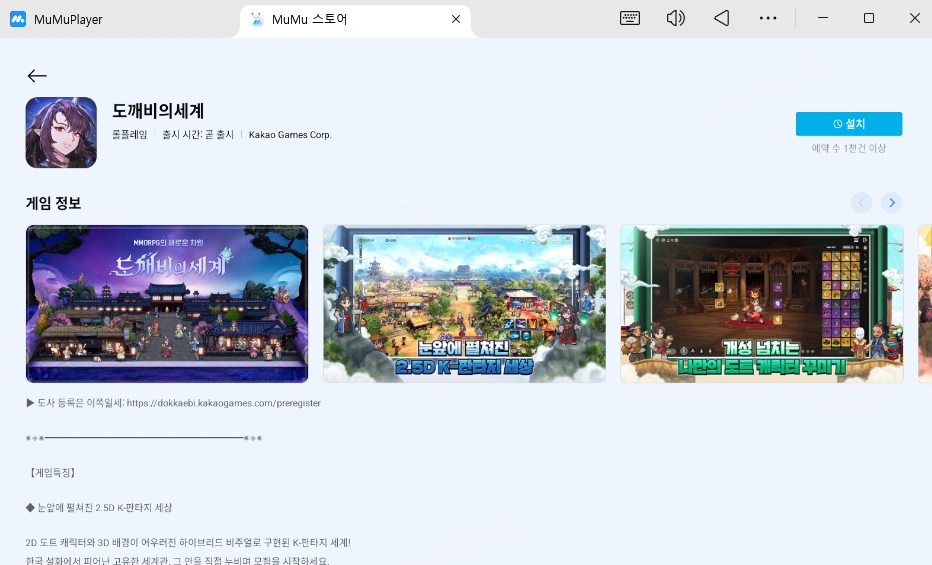
Task: Open the 도트 캐릭터 꾸미기 screenshot
Action: [x=762, y=304]
